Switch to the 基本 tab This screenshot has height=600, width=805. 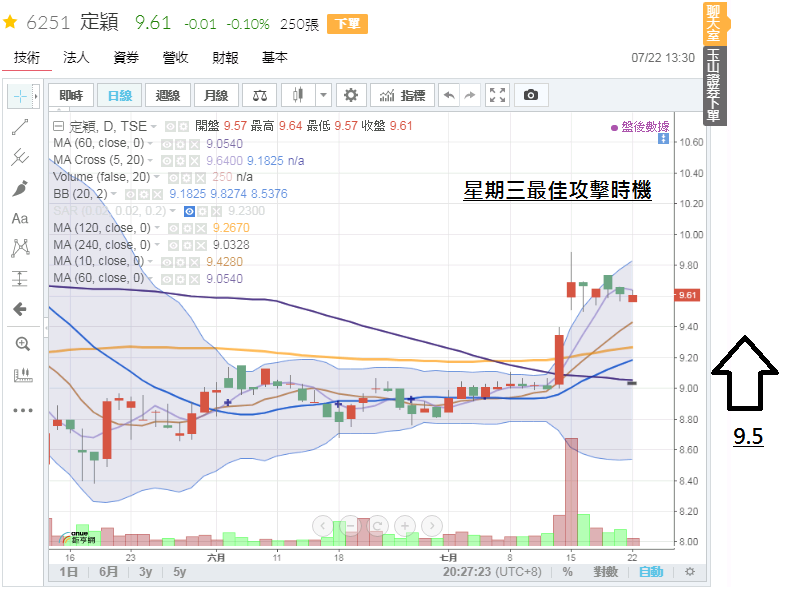pos(275,57)
